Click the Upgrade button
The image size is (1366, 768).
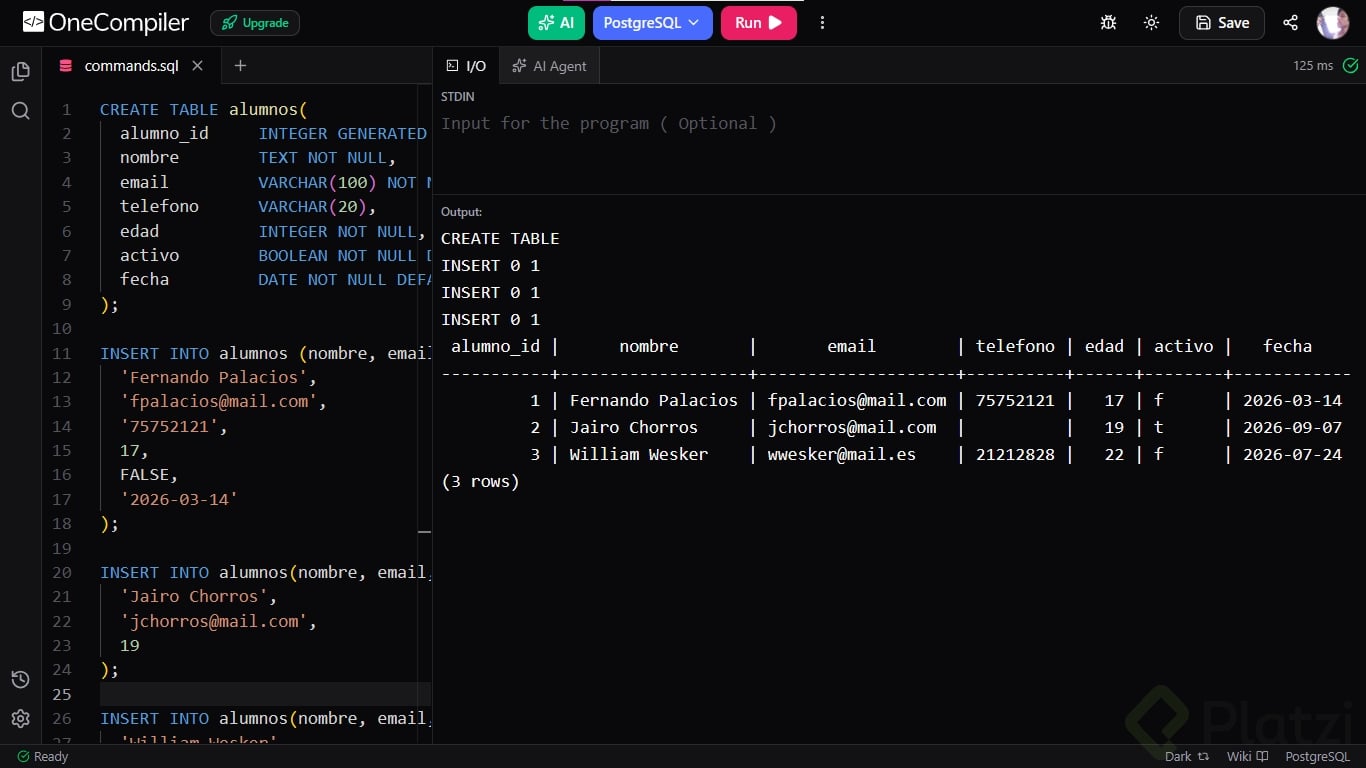pos(255,22)
